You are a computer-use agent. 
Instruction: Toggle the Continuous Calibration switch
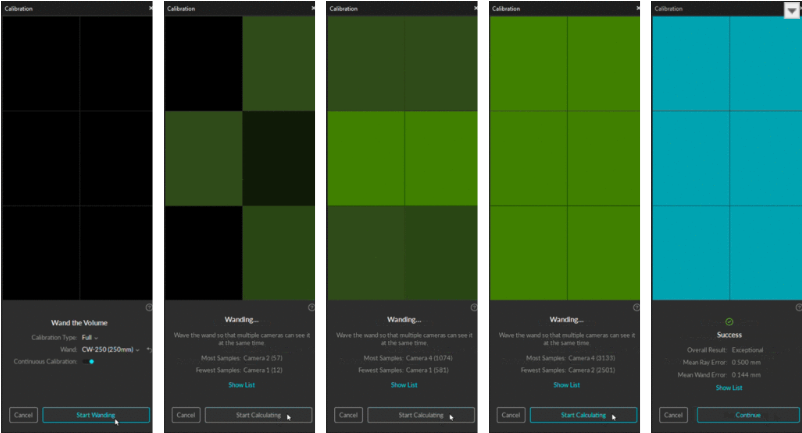(x=91, y=362)
